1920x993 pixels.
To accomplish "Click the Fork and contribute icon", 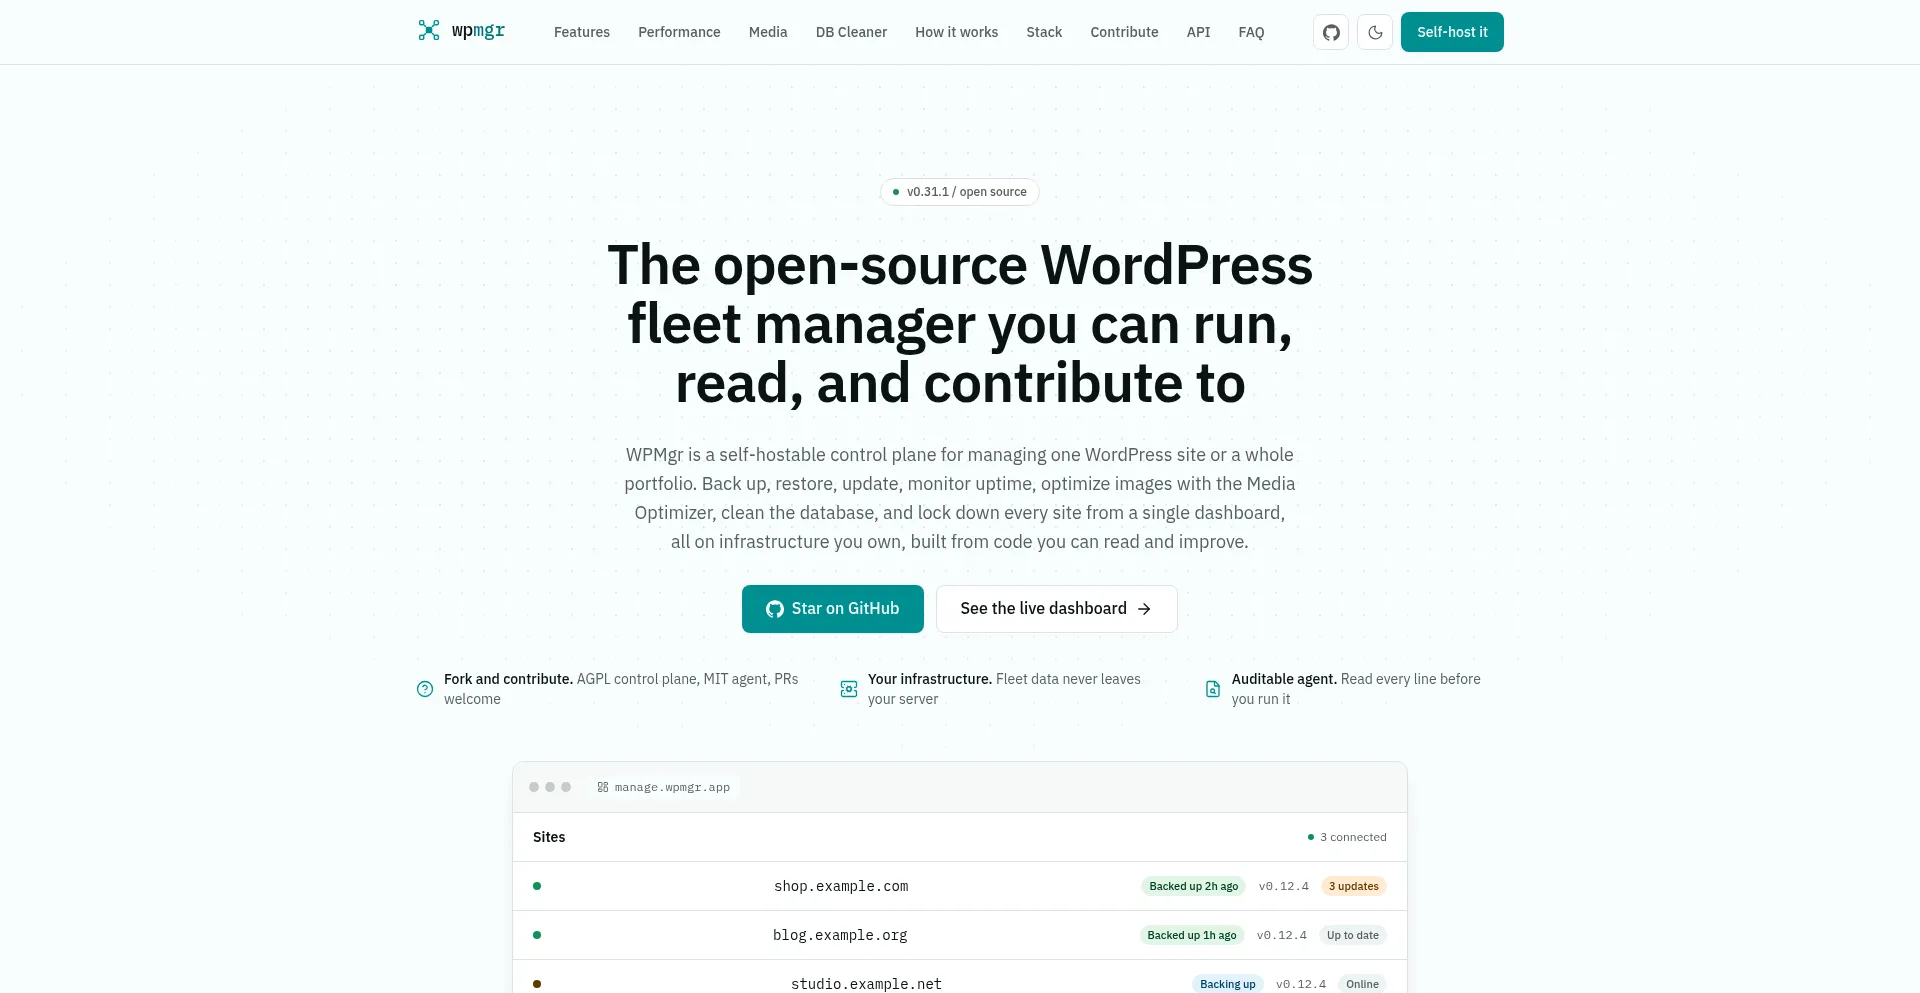I will [425, 689].
